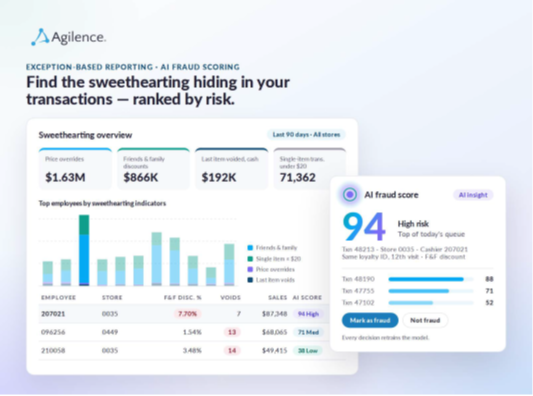Viewport: 533px width, 396px height.
Task: Sort by the AI SCORE column header
Action: (x=307, y=297)
